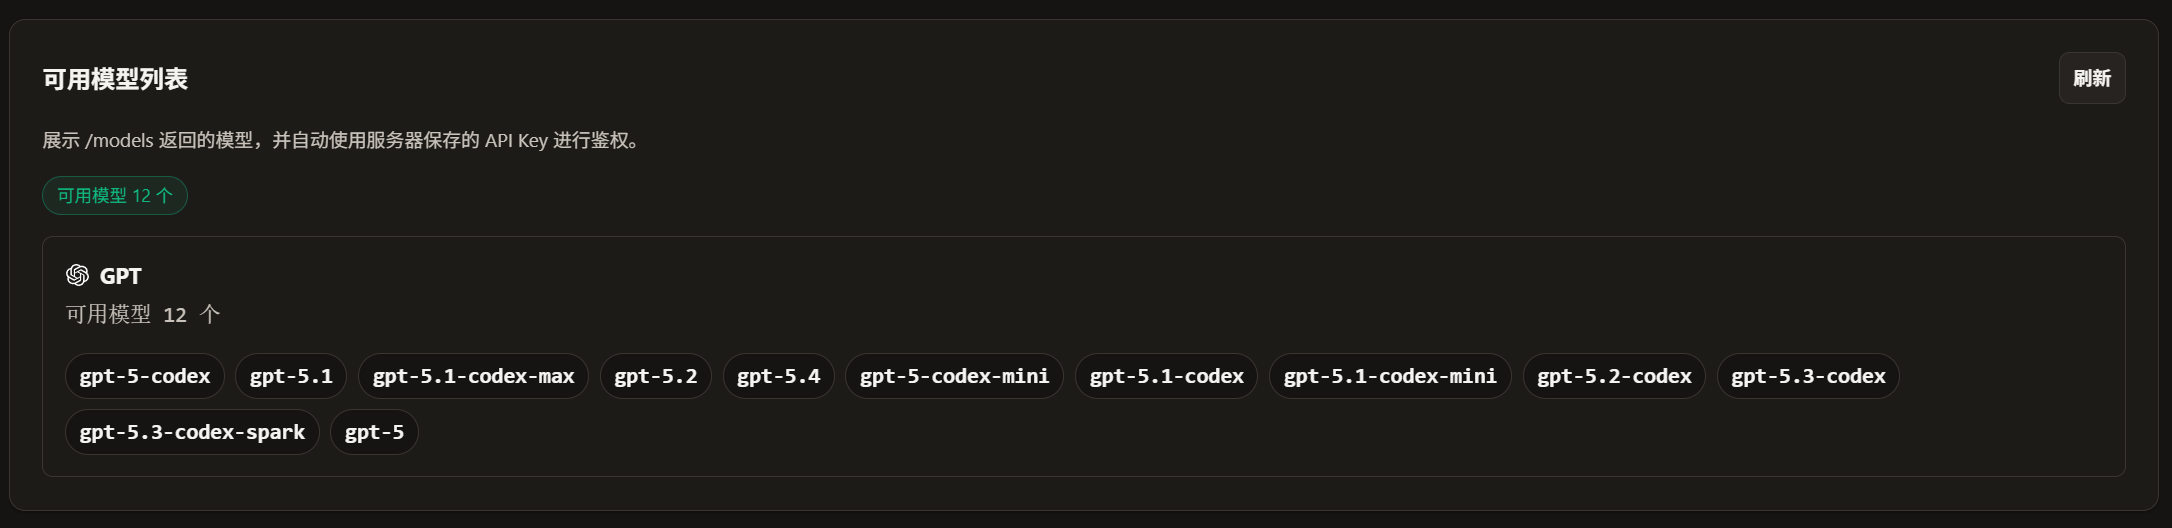This screenshot has height=528, width=2172.
Task: Click the gpt-5.4 model chip
Action: 779,377
